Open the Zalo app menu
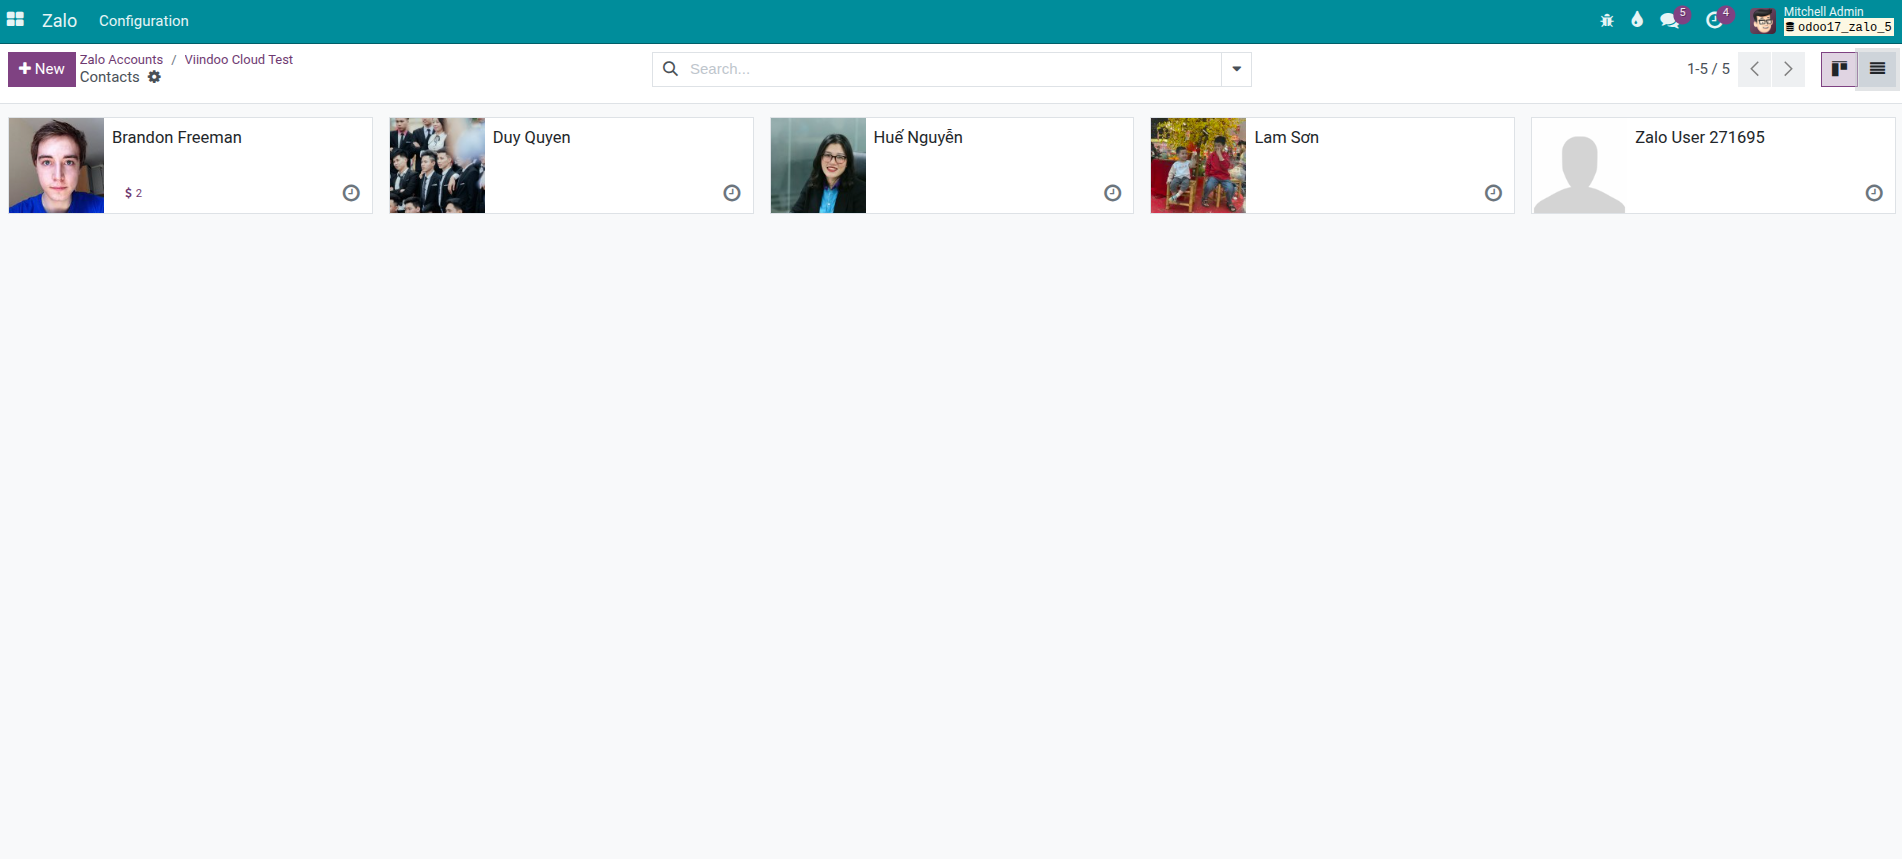 point(59,21)
